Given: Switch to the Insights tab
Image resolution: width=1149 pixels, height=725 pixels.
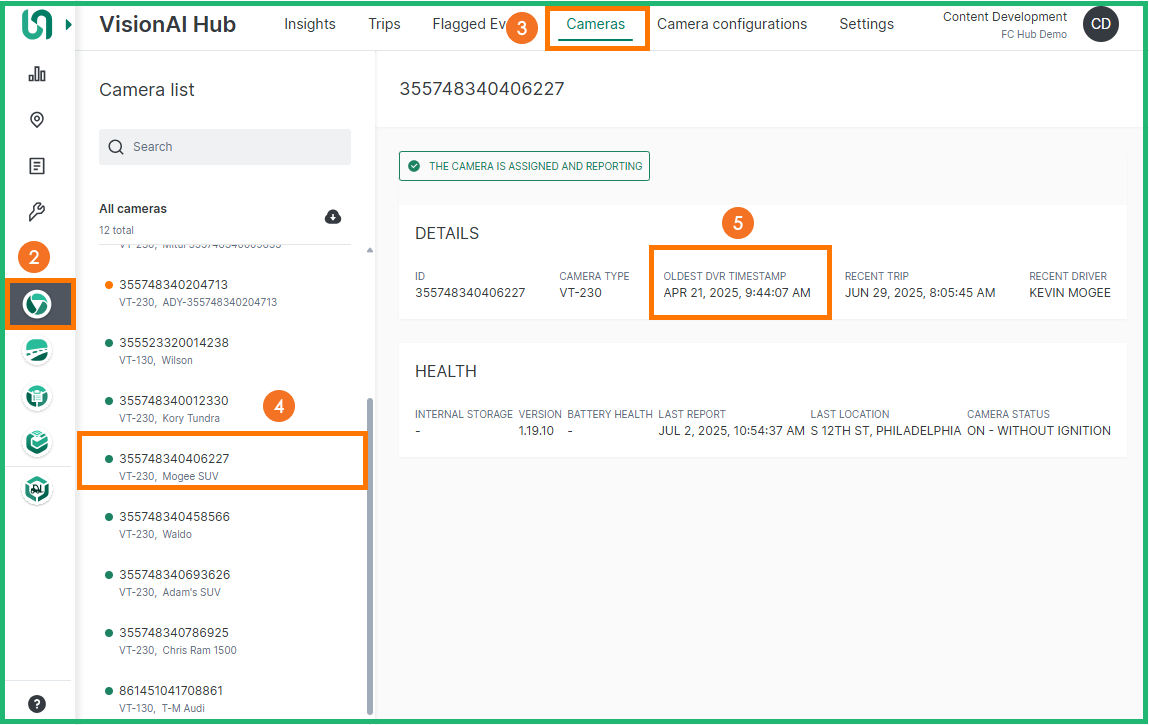Looking at the screenshot, I should (309, 24).
